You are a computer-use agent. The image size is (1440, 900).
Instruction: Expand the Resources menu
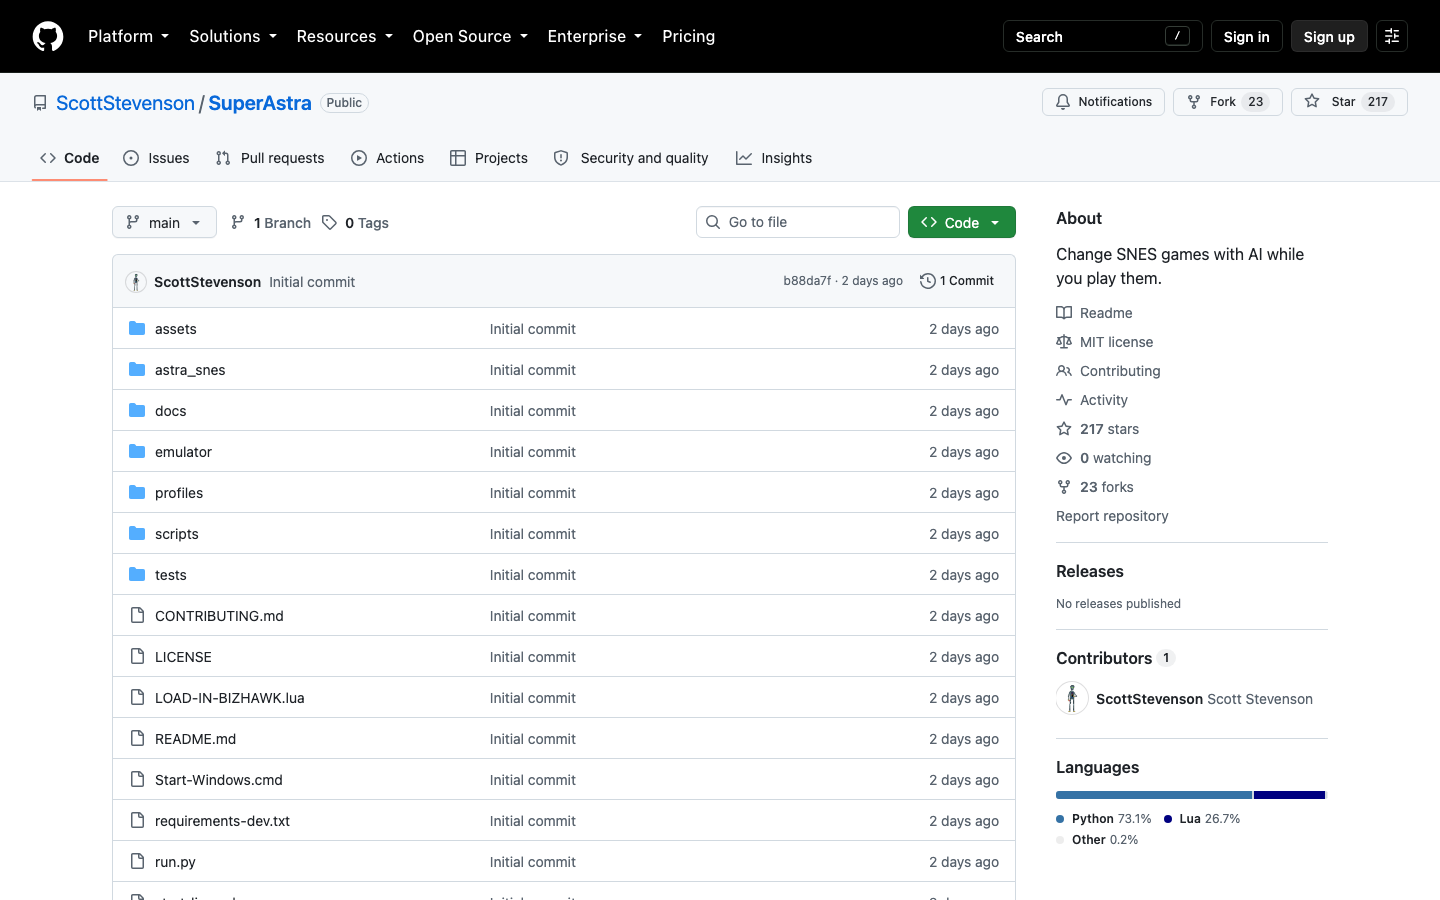coord(344,36)
